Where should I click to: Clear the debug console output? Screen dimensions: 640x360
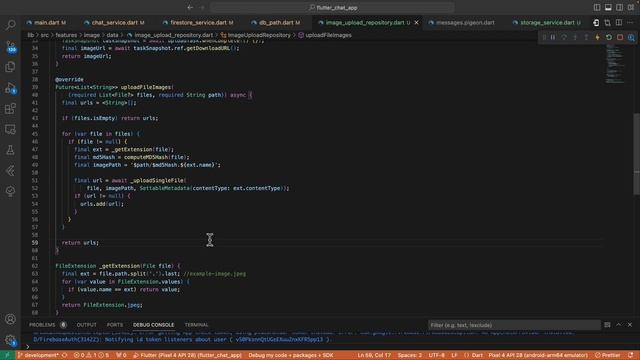click(607, 324)
